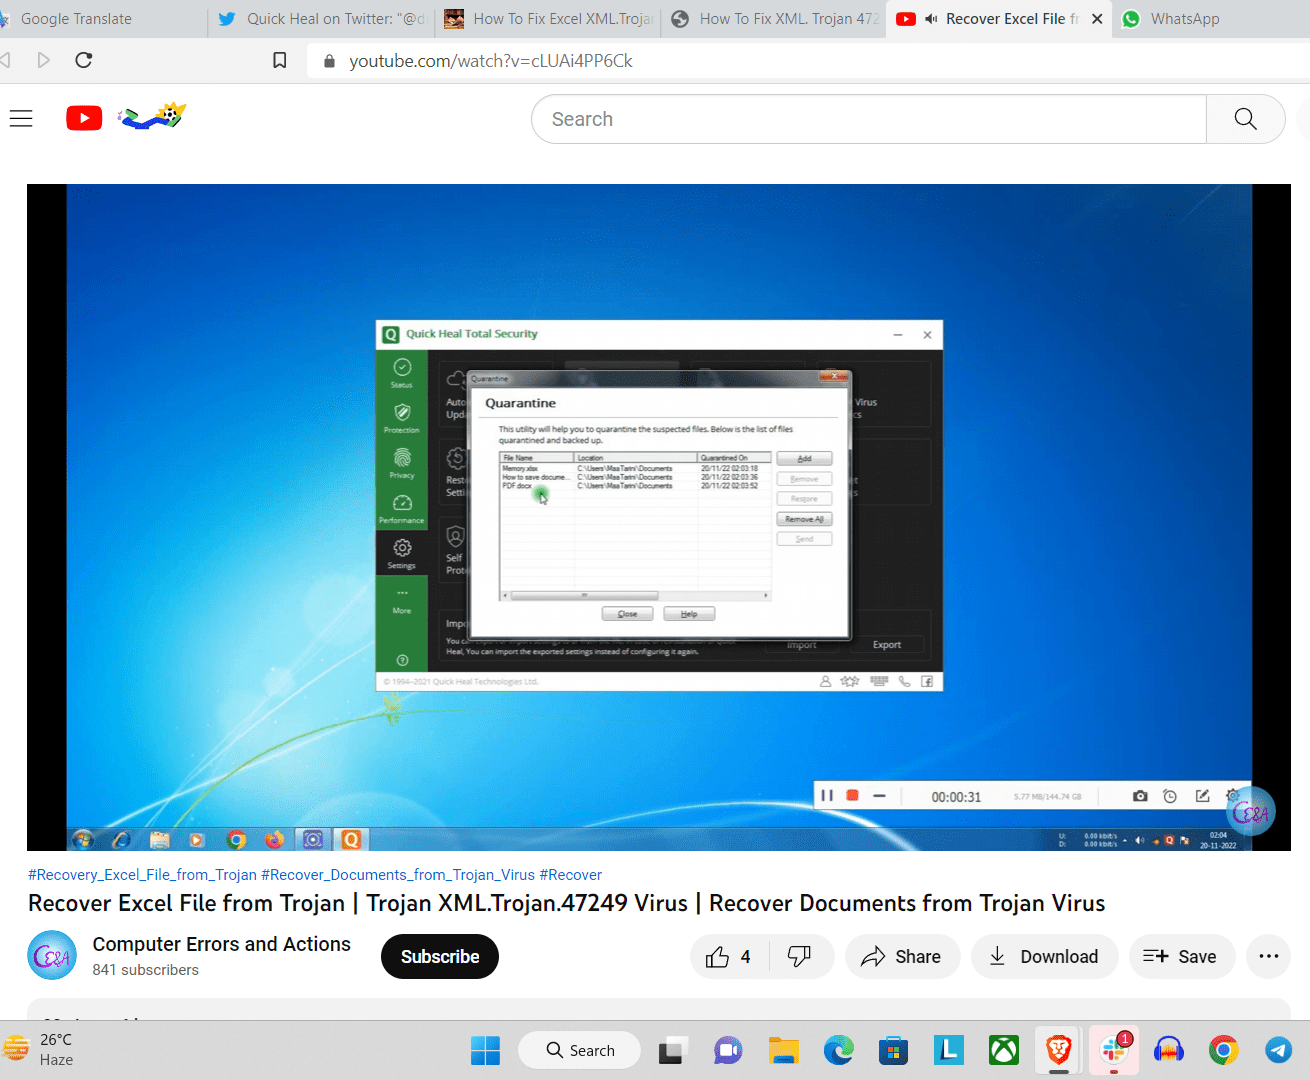Open the Save to playlist option

coord(1180,957)
